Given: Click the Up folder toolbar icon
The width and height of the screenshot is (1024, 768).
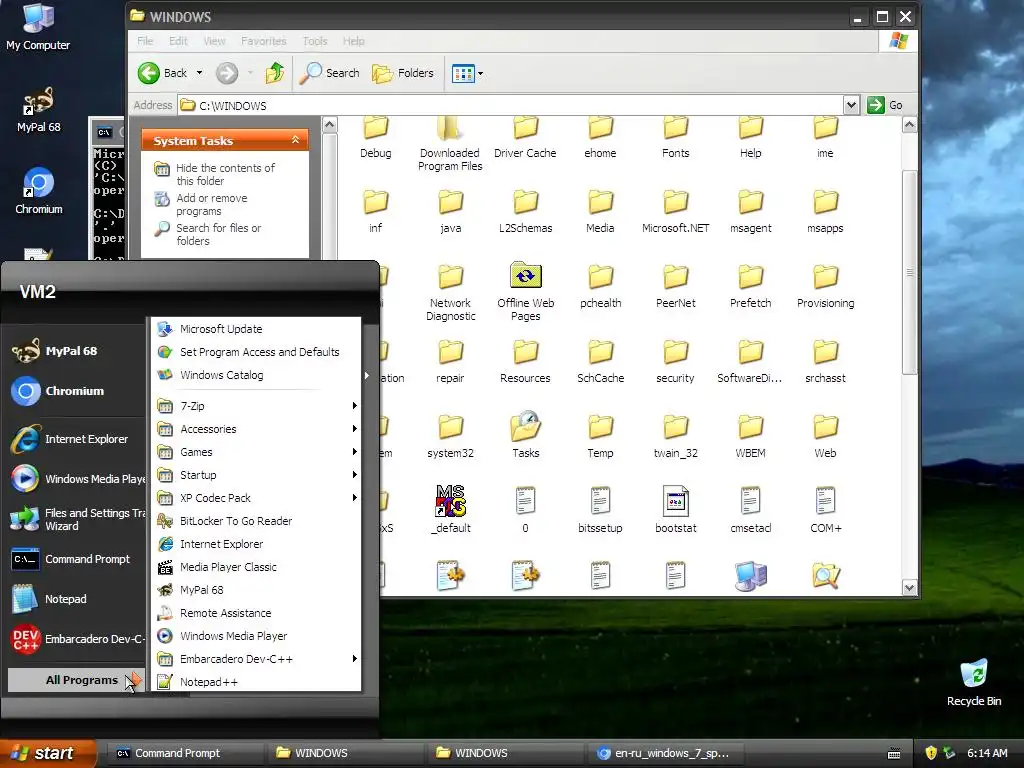Looking at the screenshot, I should 275,73.
